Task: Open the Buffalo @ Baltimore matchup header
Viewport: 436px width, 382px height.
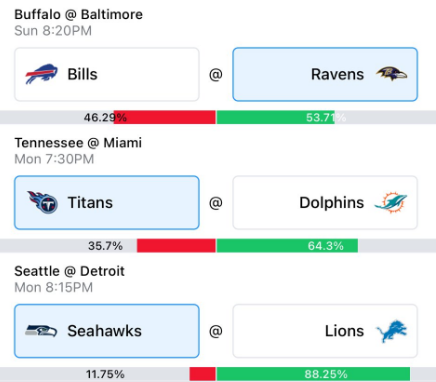Action: 78,15
